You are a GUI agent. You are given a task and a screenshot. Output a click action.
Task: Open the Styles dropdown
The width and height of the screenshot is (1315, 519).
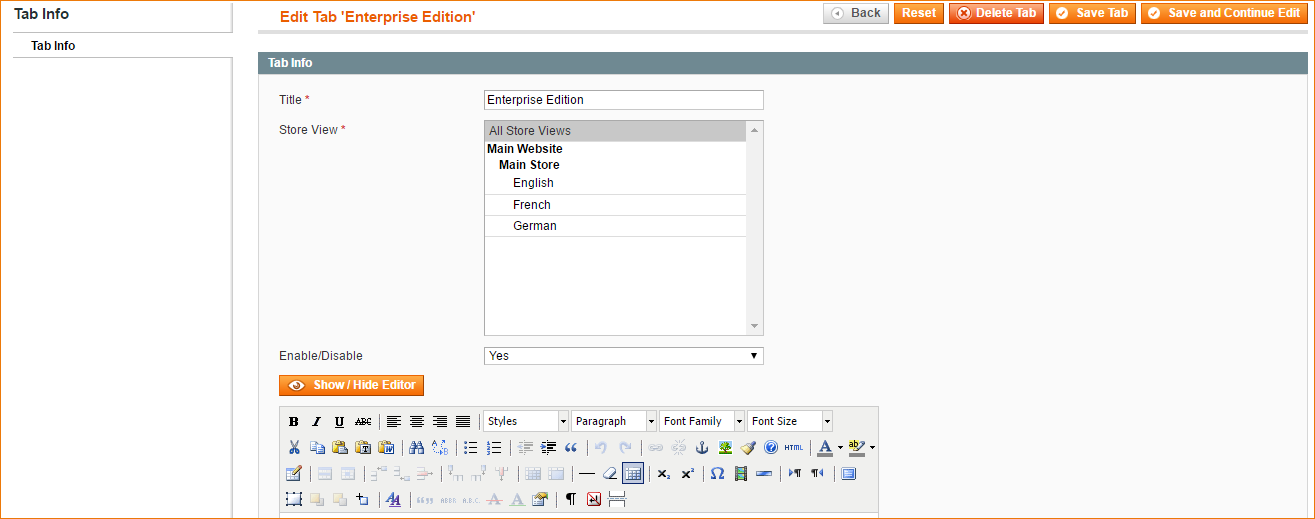[526, 422]
